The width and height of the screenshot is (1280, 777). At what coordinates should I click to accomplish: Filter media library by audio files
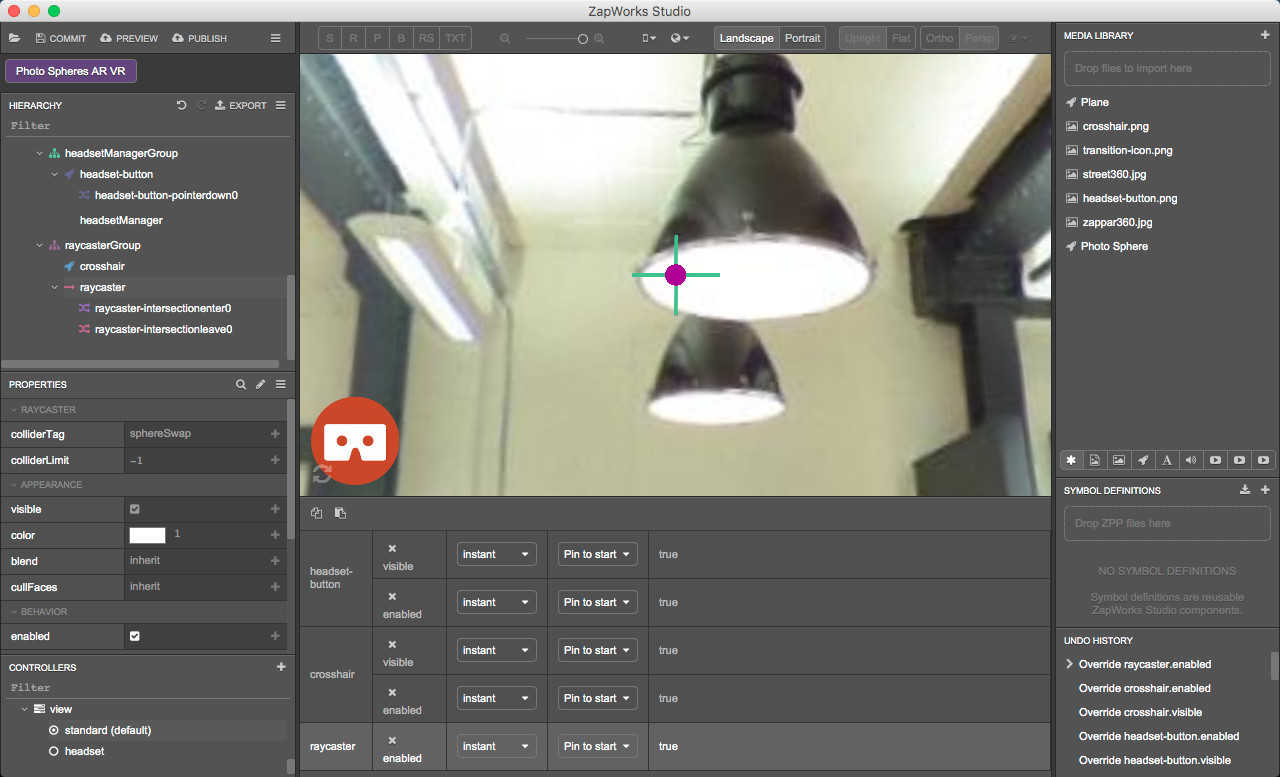[x=1191, y=460]
